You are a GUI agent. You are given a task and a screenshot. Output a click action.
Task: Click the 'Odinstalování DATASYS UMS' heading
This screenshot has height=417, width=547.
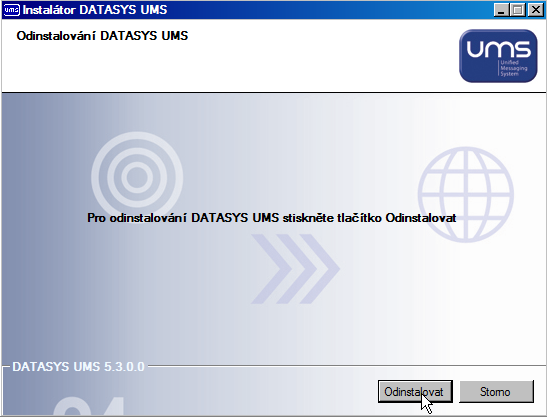(x=102, y=36)
